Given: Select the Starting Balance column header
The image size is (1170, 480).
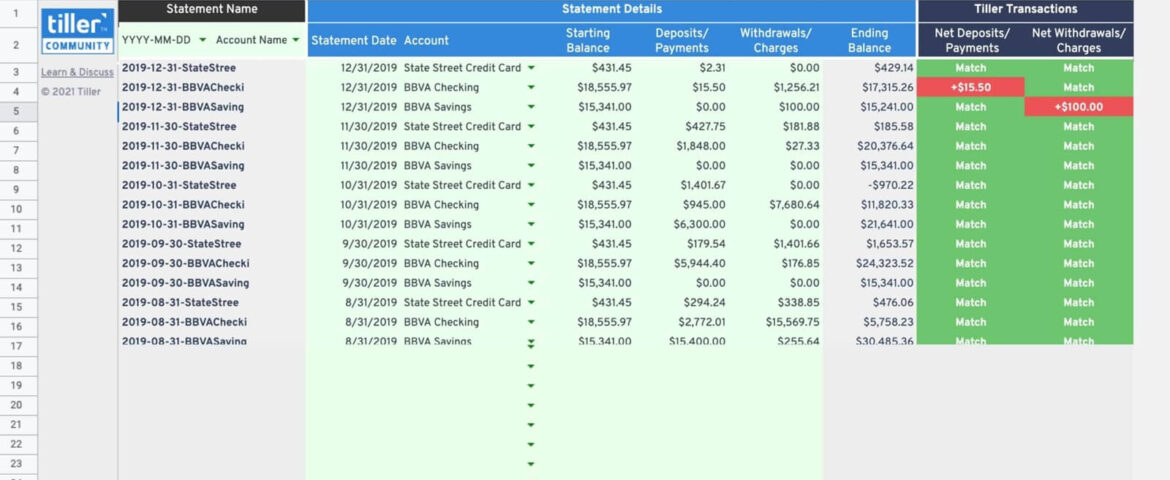Looking at the screenshot, I should (588, 40).
